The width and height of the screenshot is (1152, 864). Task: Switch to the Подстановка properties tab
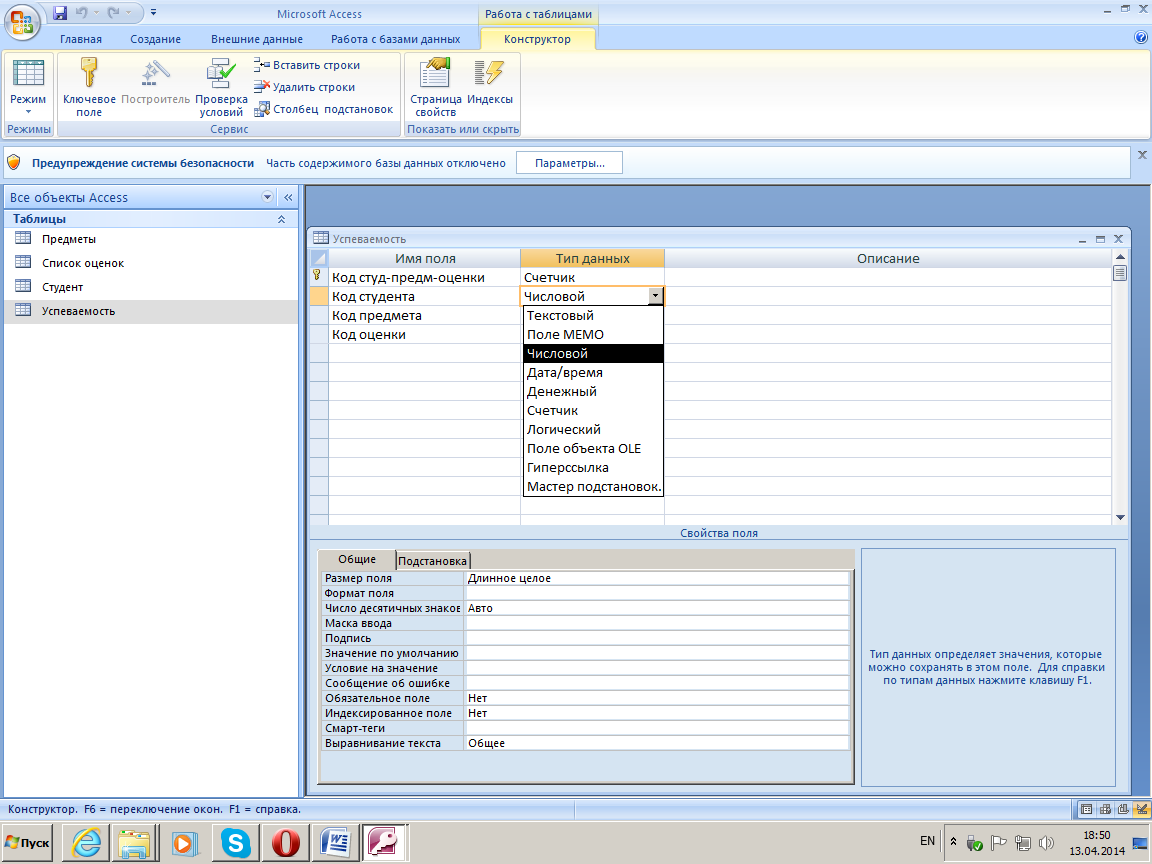tap(432, 561)
